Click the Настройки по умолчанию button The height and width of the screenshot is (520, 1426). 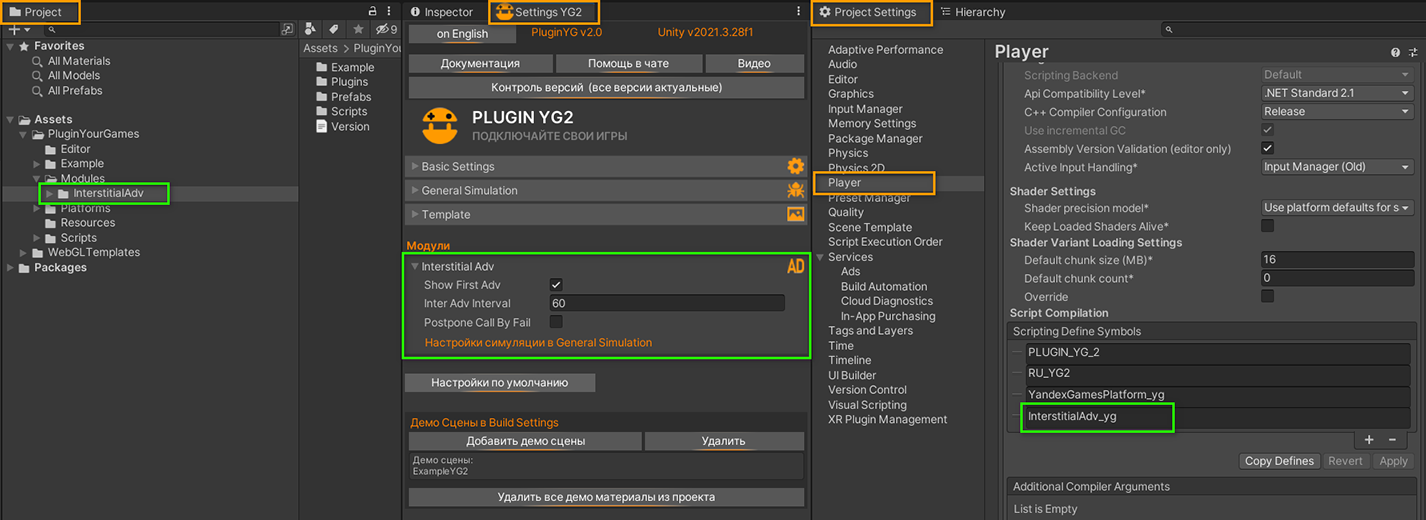pos(500,382)
